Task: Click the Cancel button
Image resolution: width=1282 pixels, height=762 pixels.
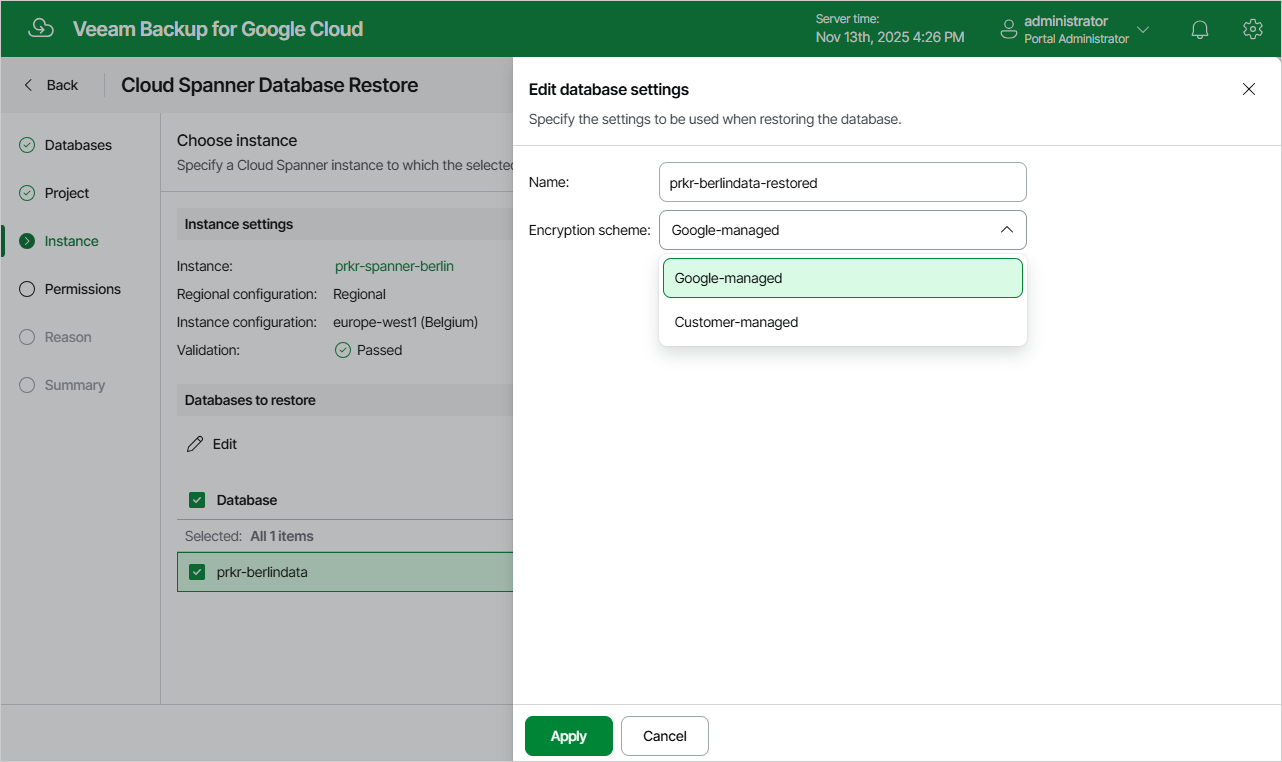Action: pyautogui.click(x=665, y=736)
